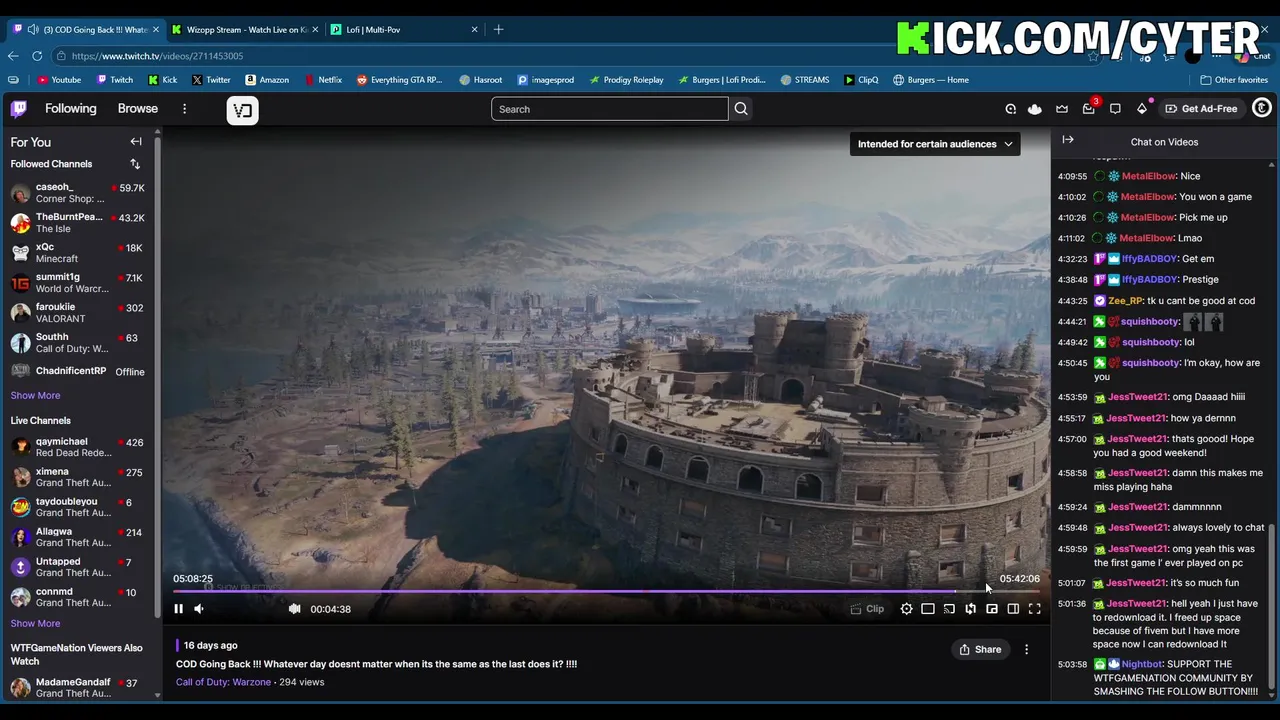Viewport: 1280px width, 720px height.
Task: Reload the current page
Action: (37, 56)
